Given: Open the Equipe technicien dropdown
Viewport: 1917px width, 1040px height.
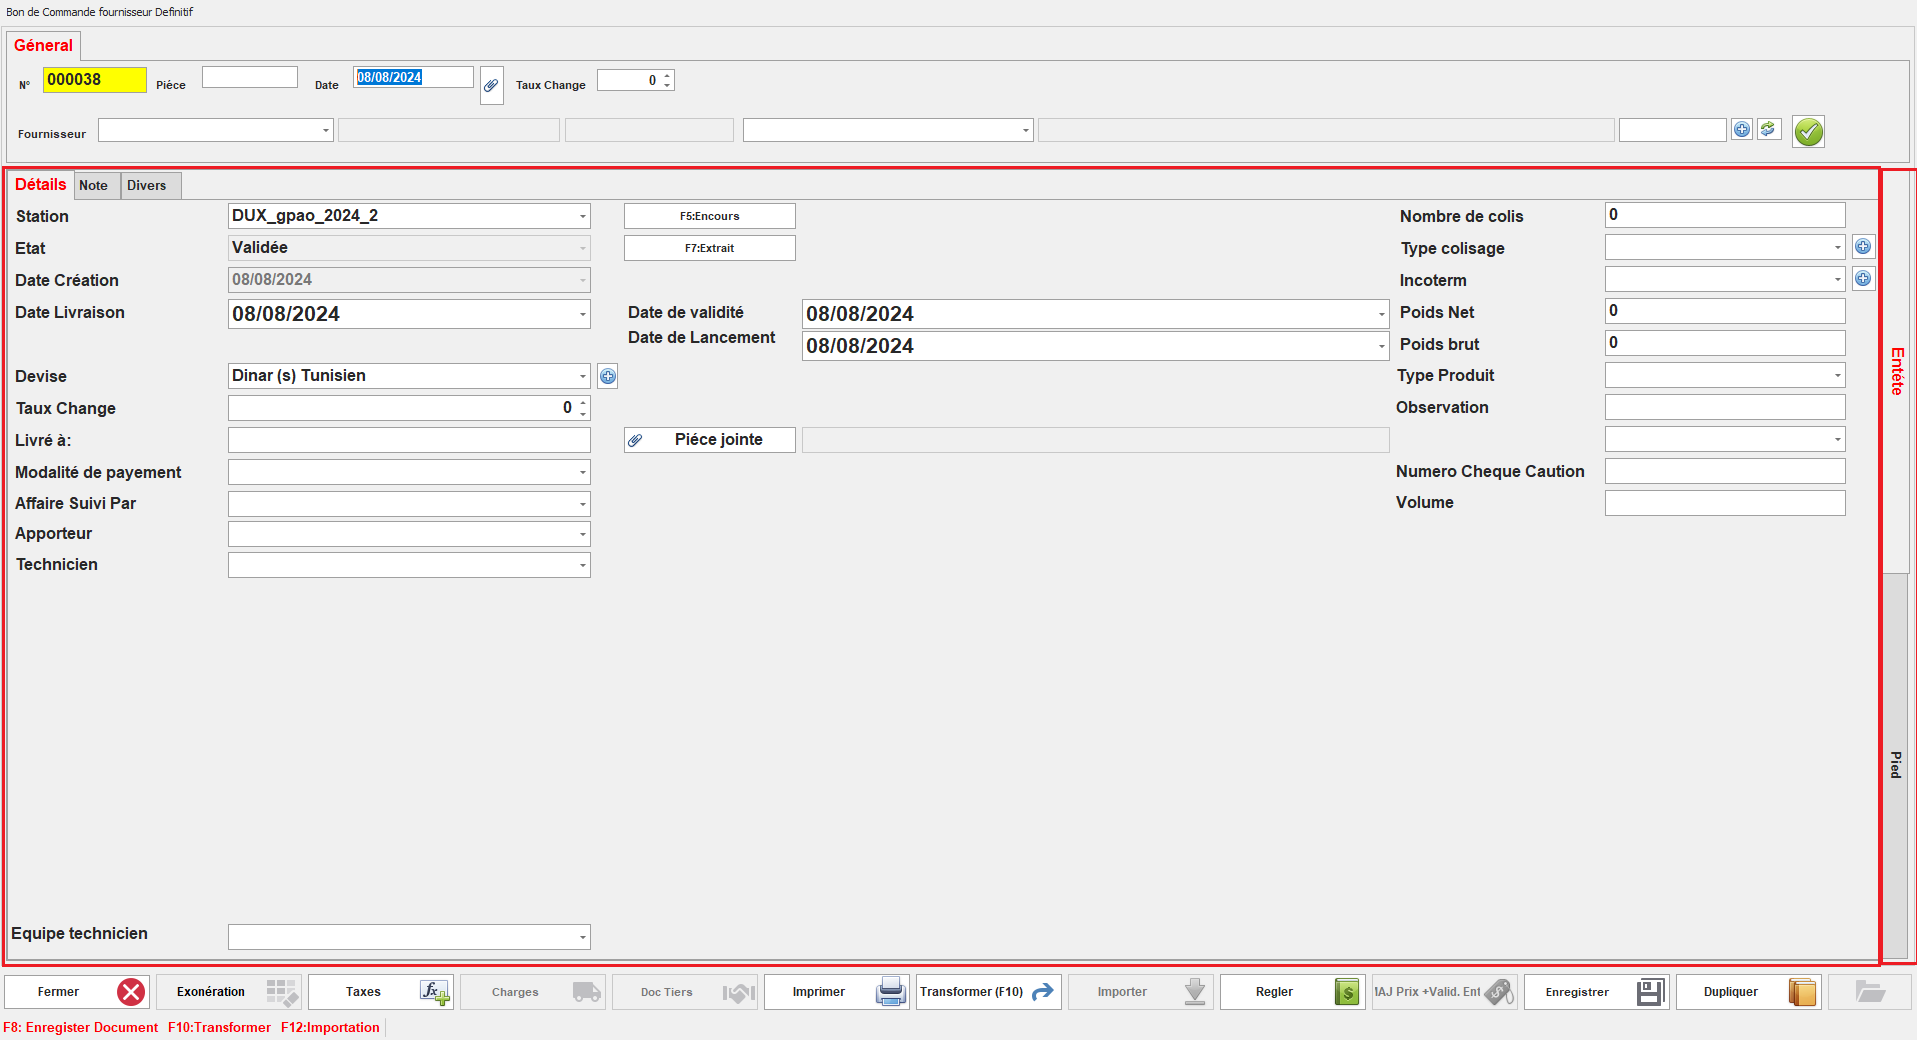Looking at the screenshot, I should point(582,937).
